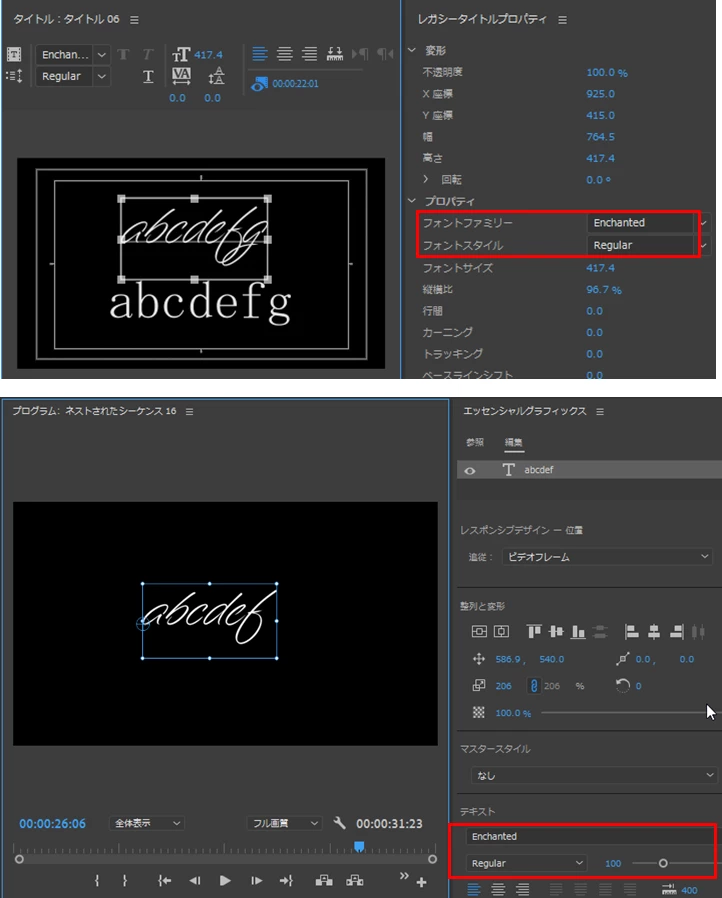Viewport: 722px width, 898px height.
Task: Align title text right
Action: (309, 54)
